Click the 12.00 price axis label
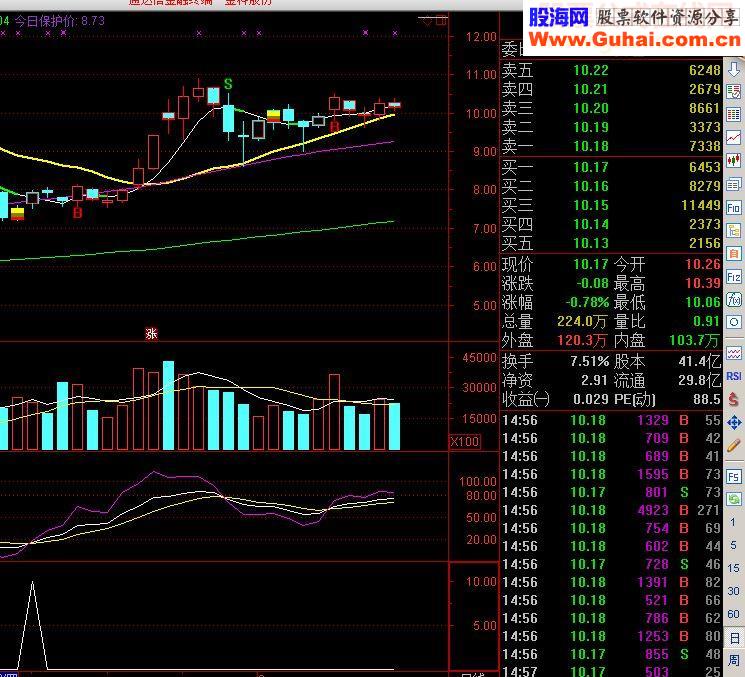The width and height of the screenshot is (745, 677). [481, 37]
